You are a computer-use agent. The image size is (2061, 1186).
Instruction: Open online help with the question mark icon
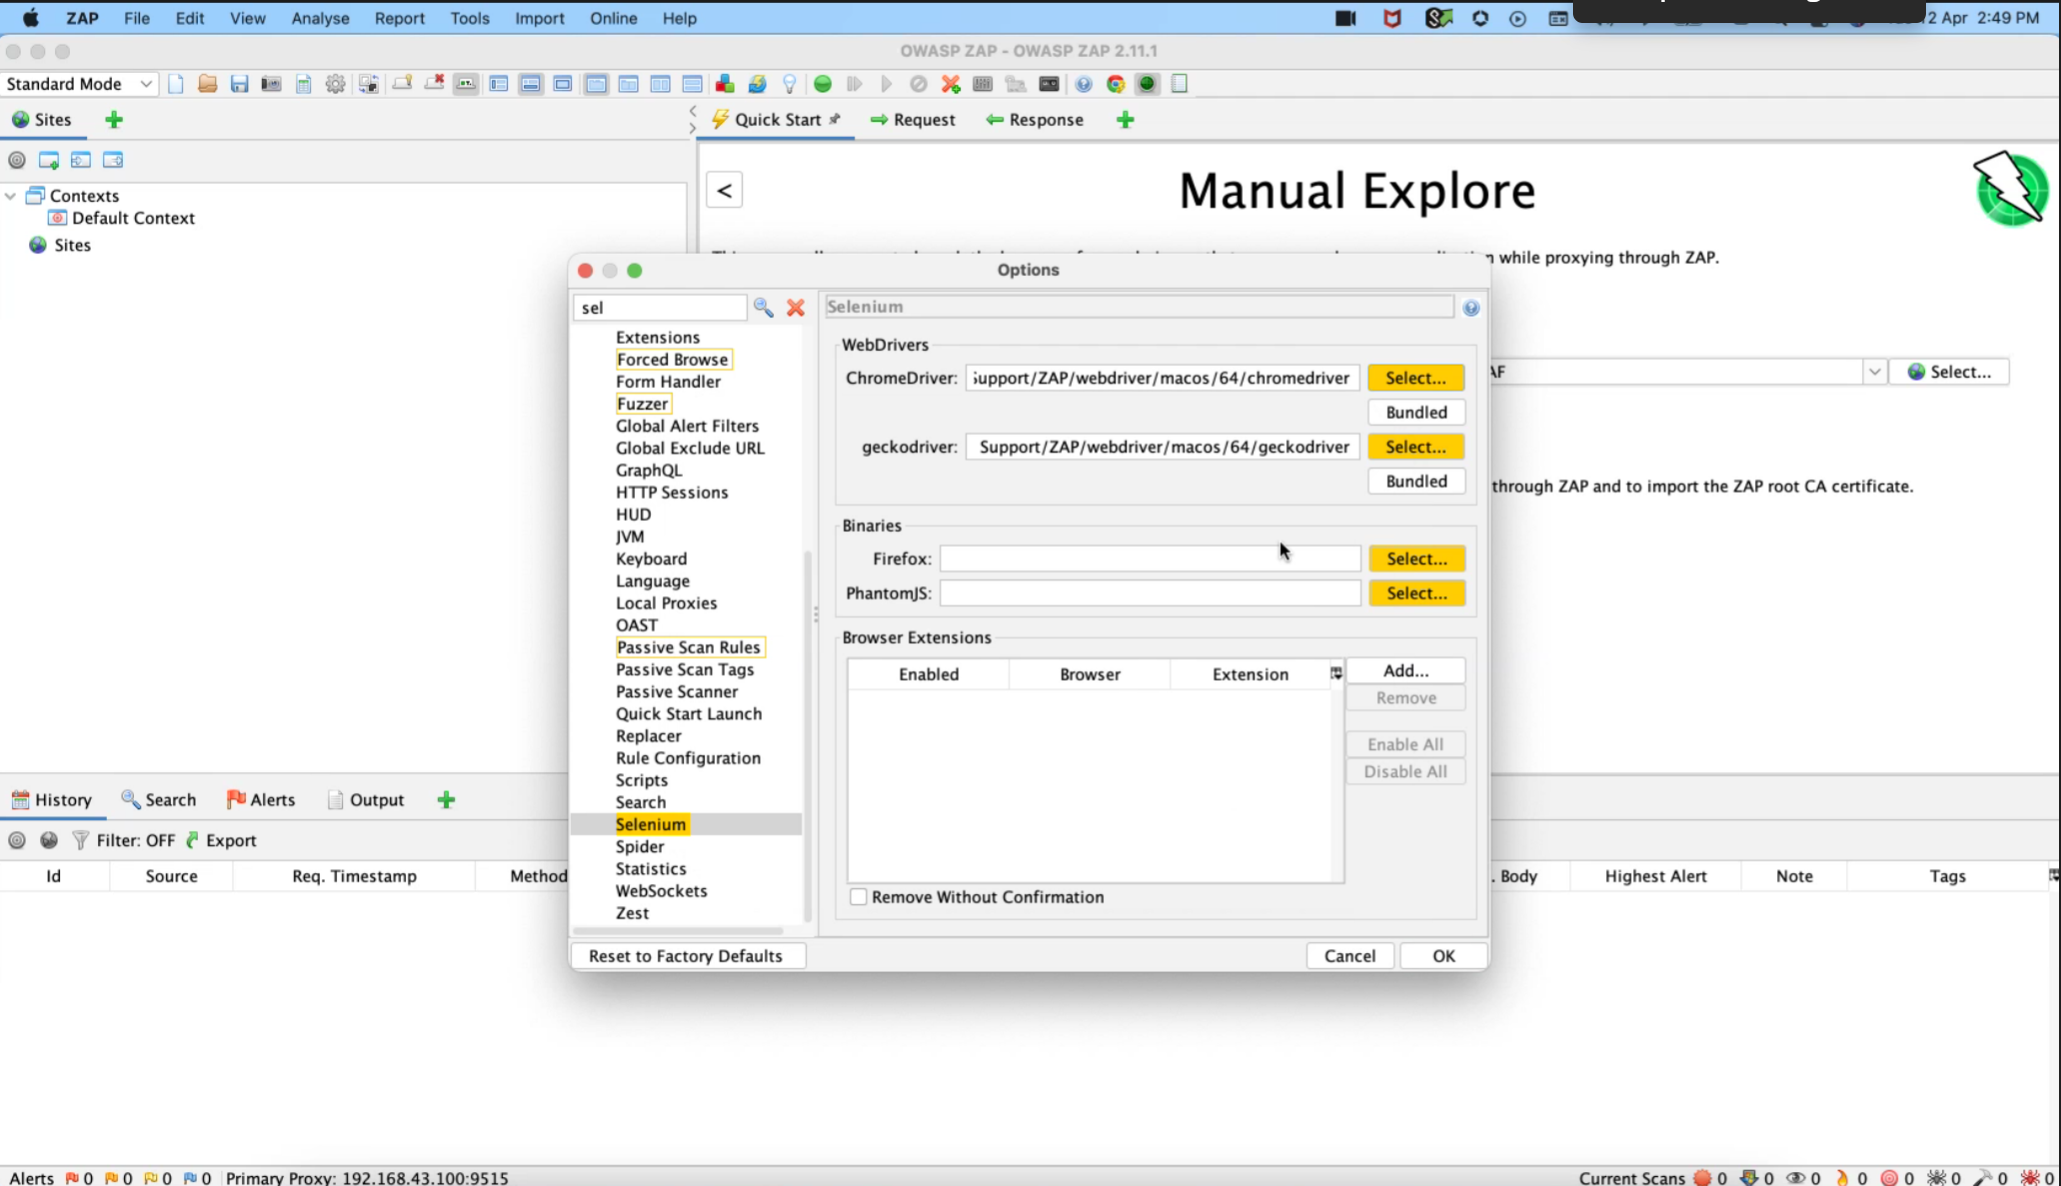[1085, 84]
